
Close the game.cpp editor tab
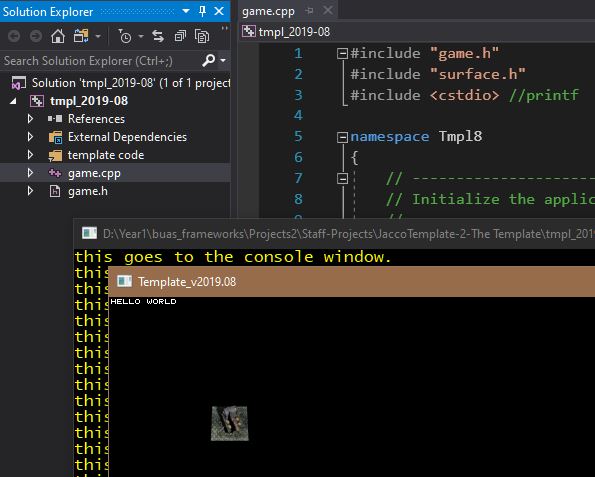328,11
